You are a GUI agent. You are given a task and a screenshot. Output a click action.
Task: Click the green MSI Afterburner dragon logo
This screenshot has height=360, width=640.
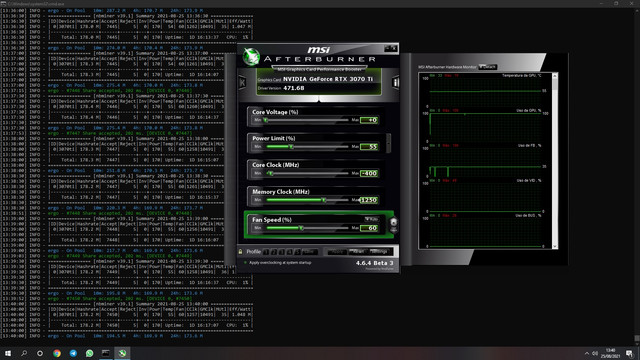[251, 56]
